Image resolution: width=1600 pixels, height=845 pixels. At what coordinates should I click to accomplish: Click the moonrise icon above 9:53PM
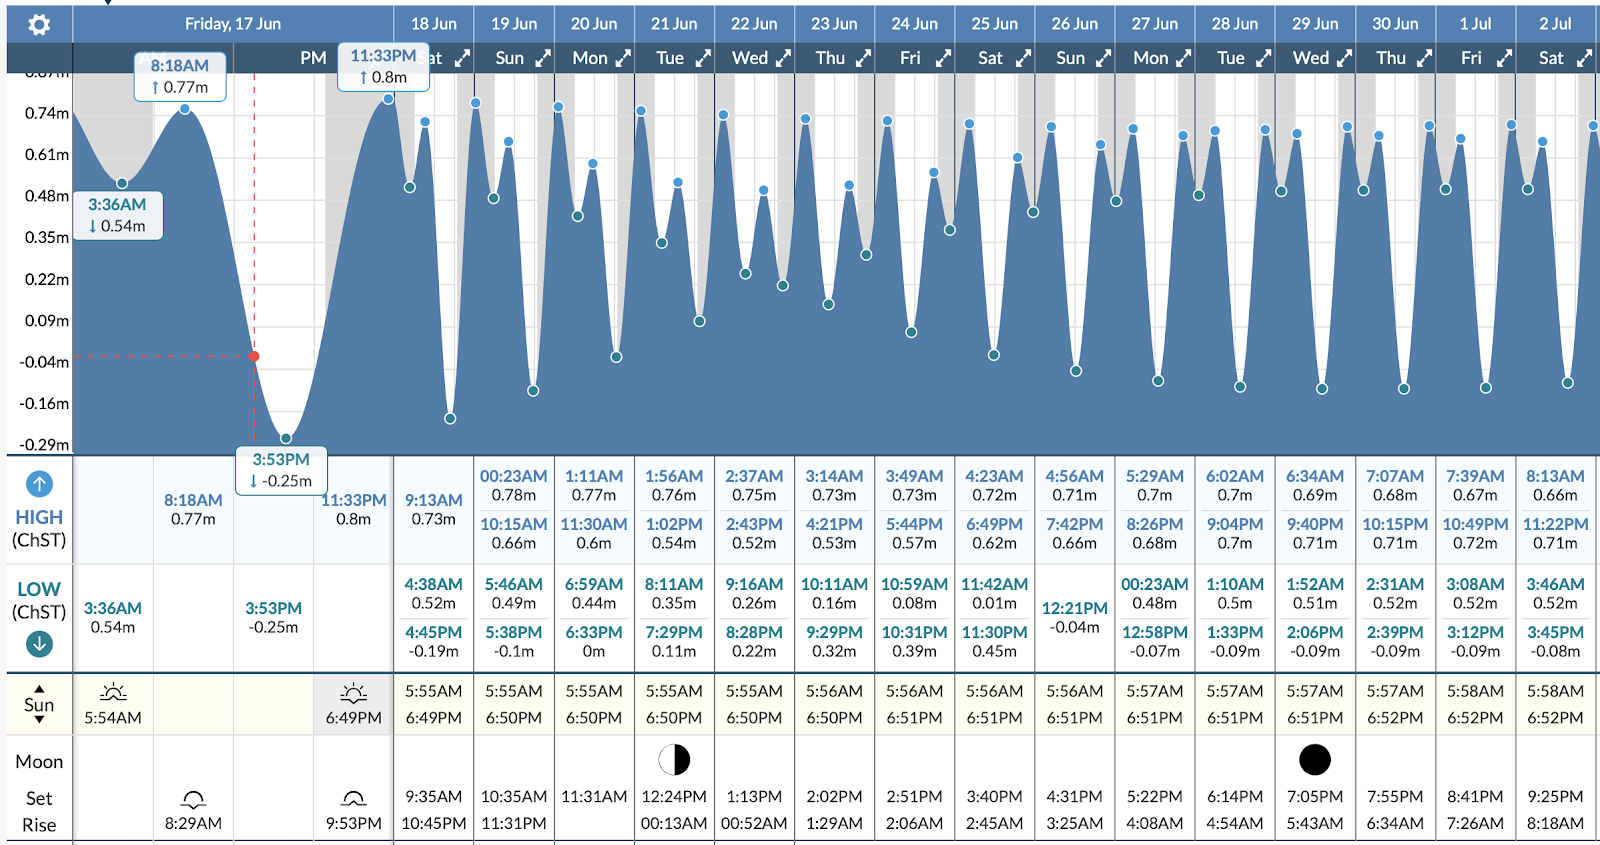[353, 798]
